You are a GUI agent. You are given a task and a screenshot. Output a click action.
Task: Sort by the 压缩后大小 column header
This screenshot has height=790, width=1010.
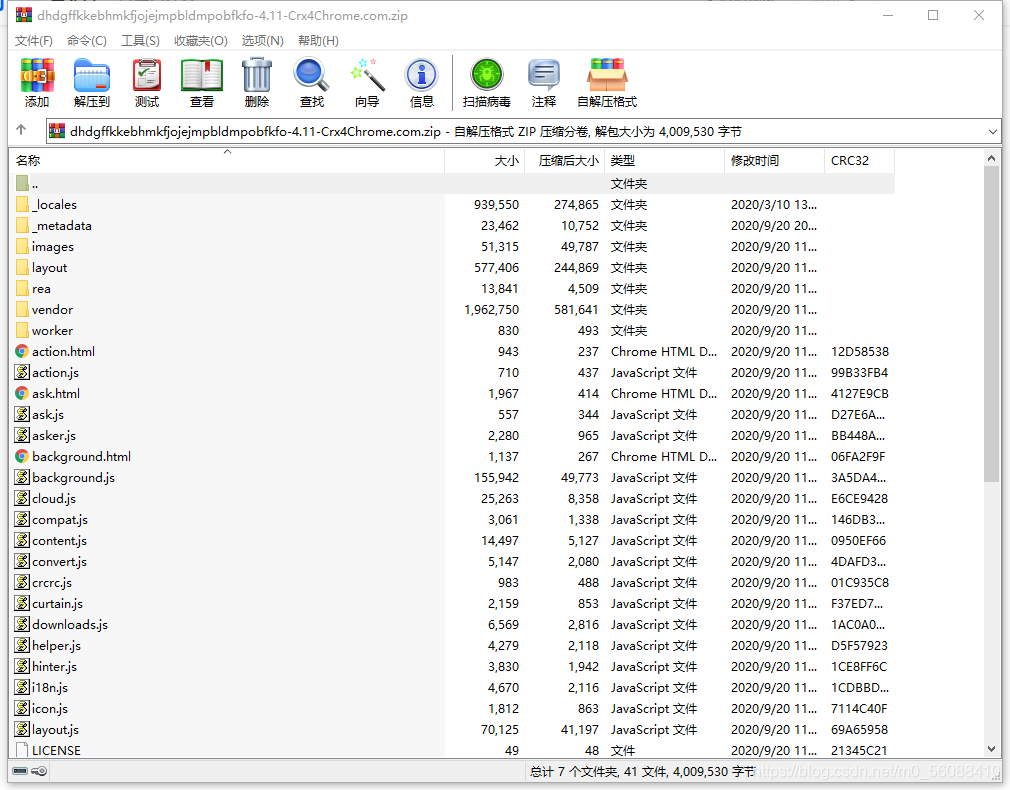[564, 160]
